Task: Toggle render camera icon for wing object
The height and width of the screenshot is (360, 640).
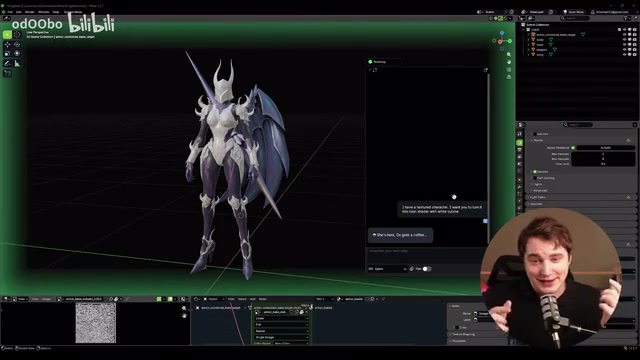Action: click(634, 54)
